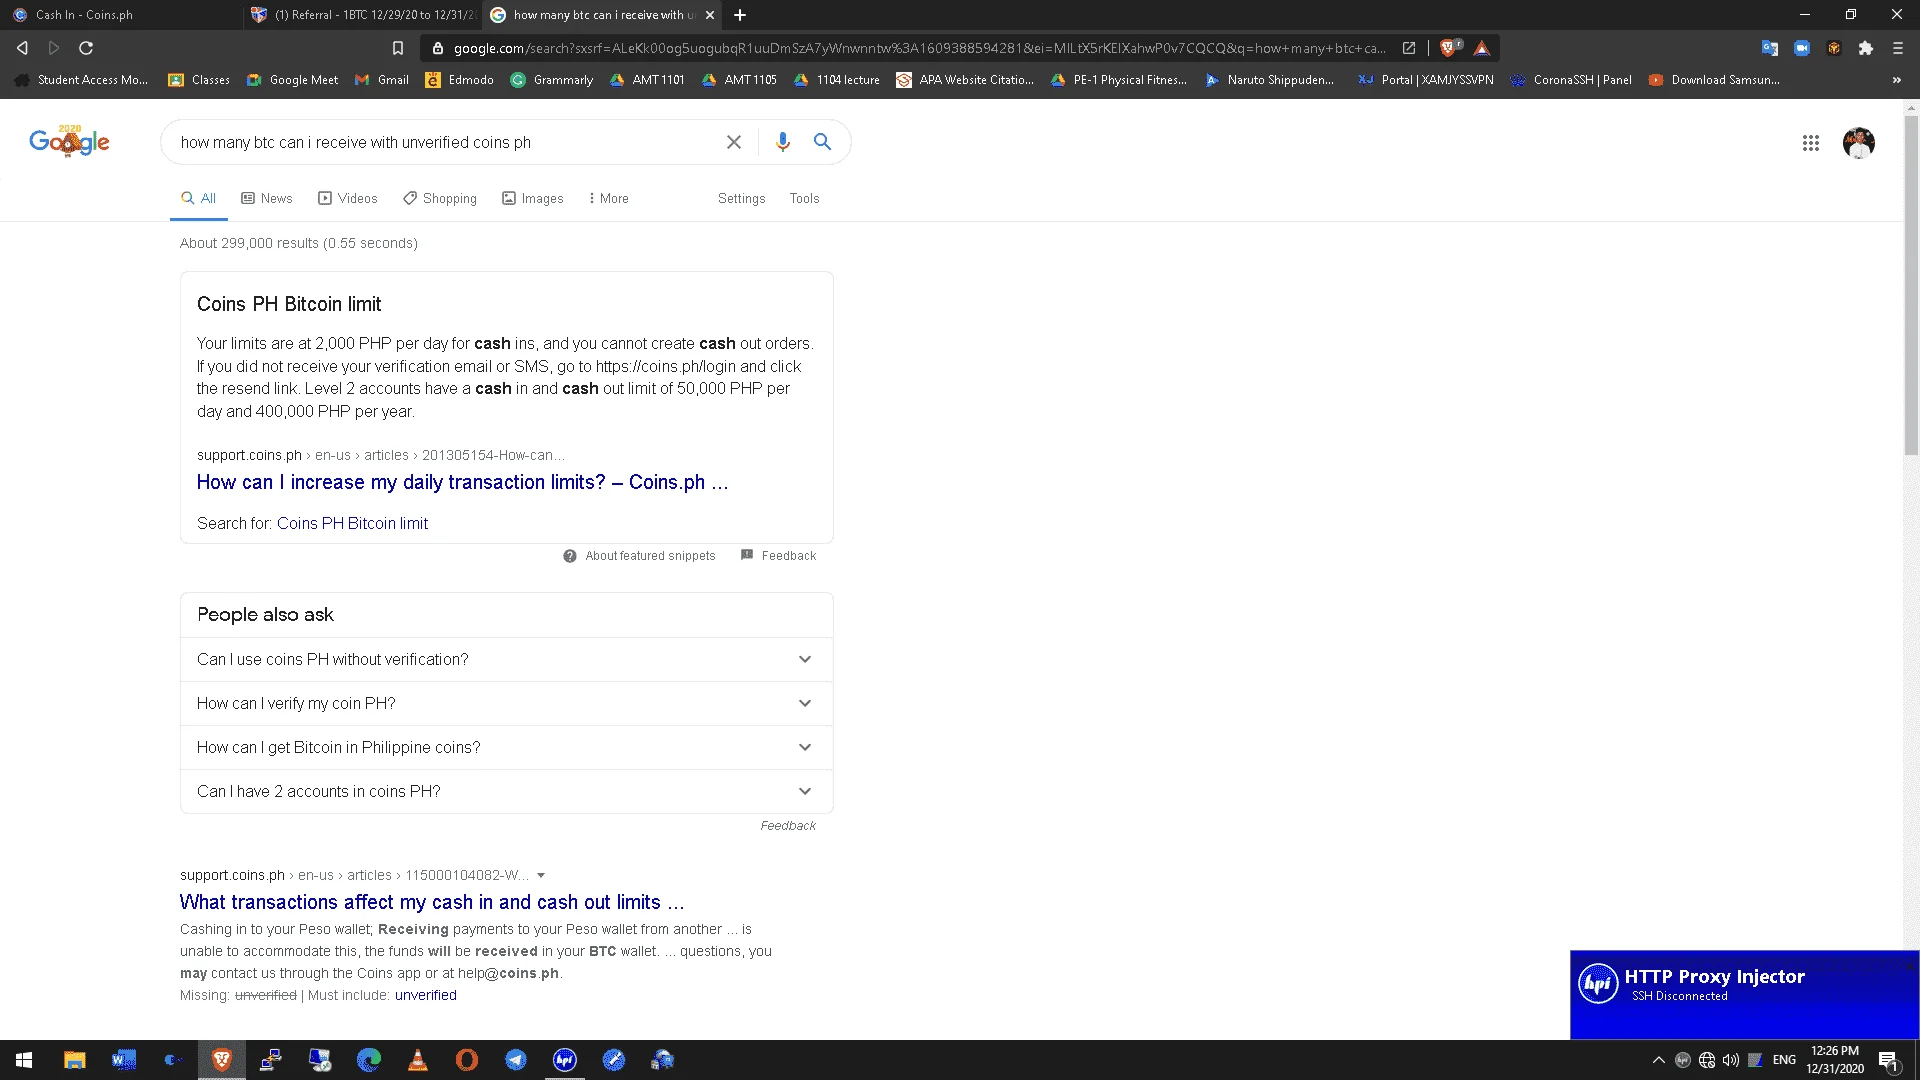Click Feedback under People also ask
This screenshot has width=1920, height=1080.
coord(788,826)
